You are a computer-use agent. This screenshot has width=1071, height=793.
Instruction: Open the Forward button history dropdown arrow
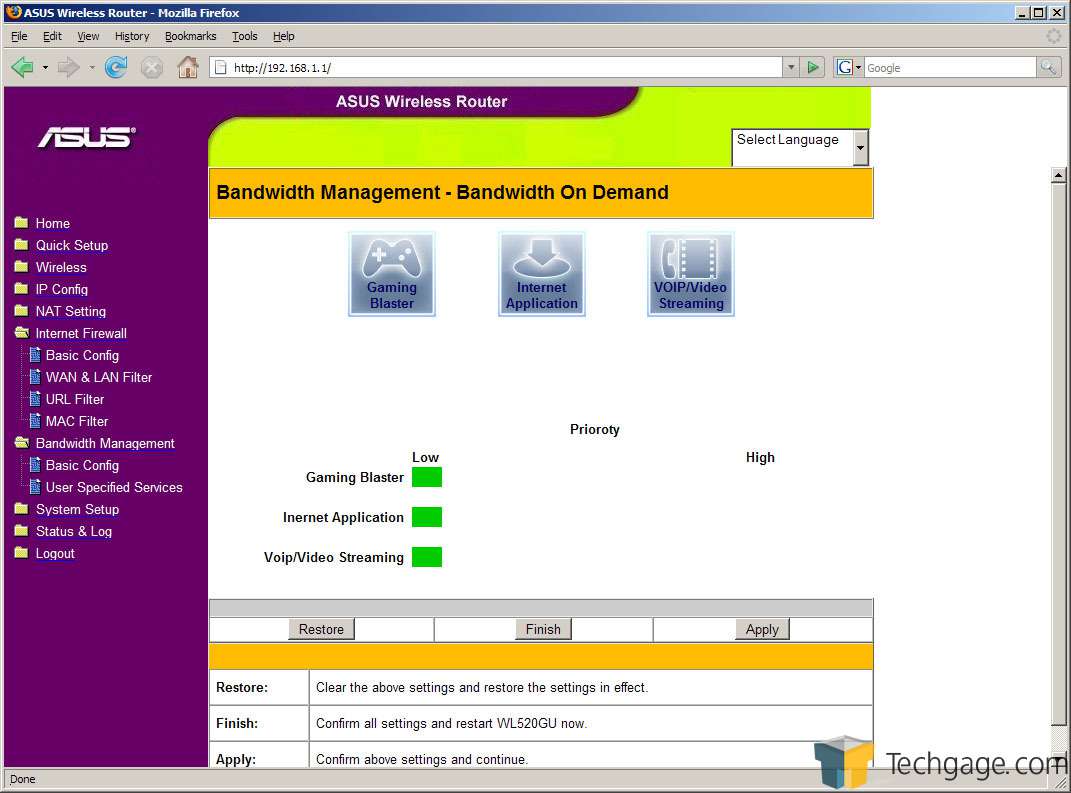point(92,68)
